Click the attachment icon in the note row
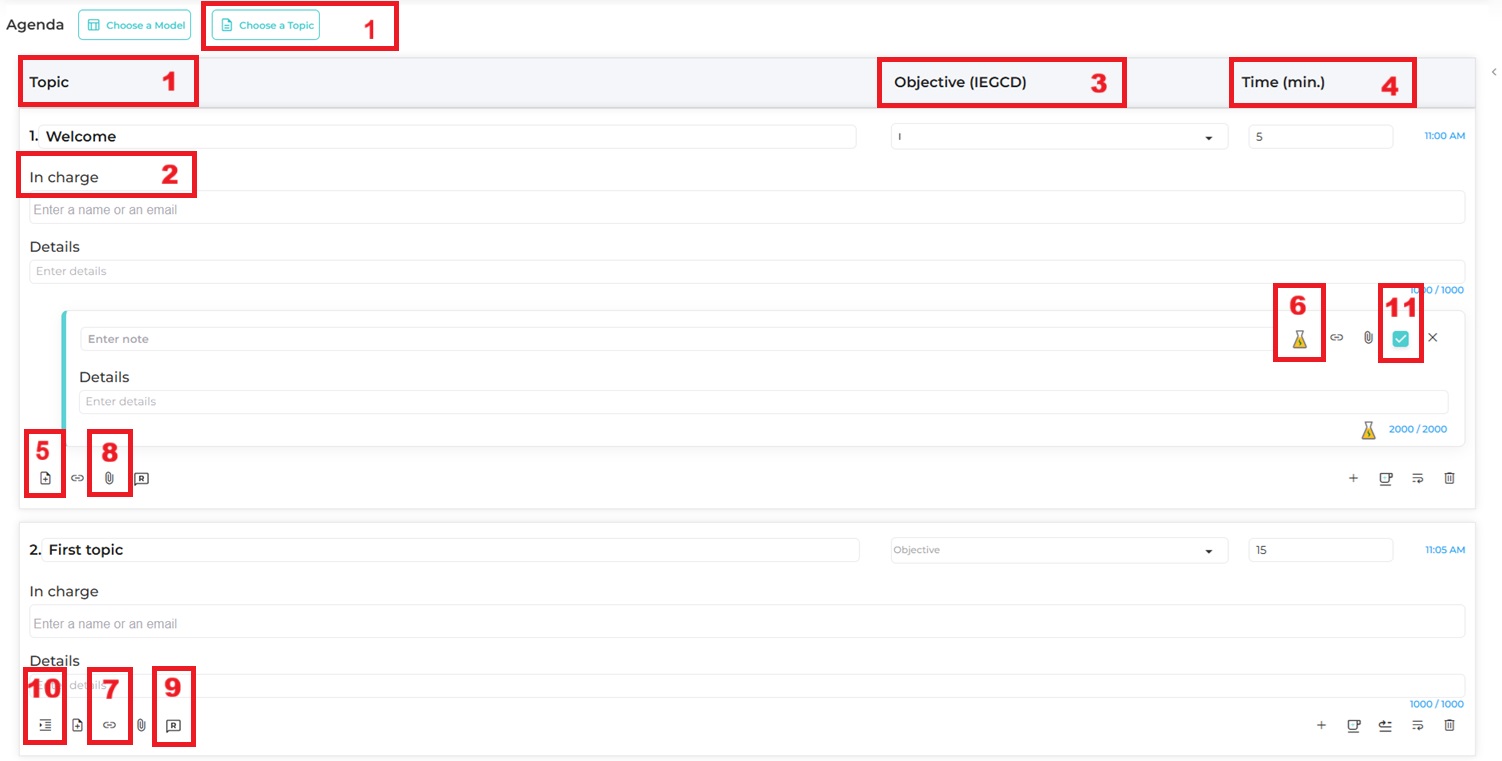The height and width of the screenshot is (761, 1502). (1368, 338)
